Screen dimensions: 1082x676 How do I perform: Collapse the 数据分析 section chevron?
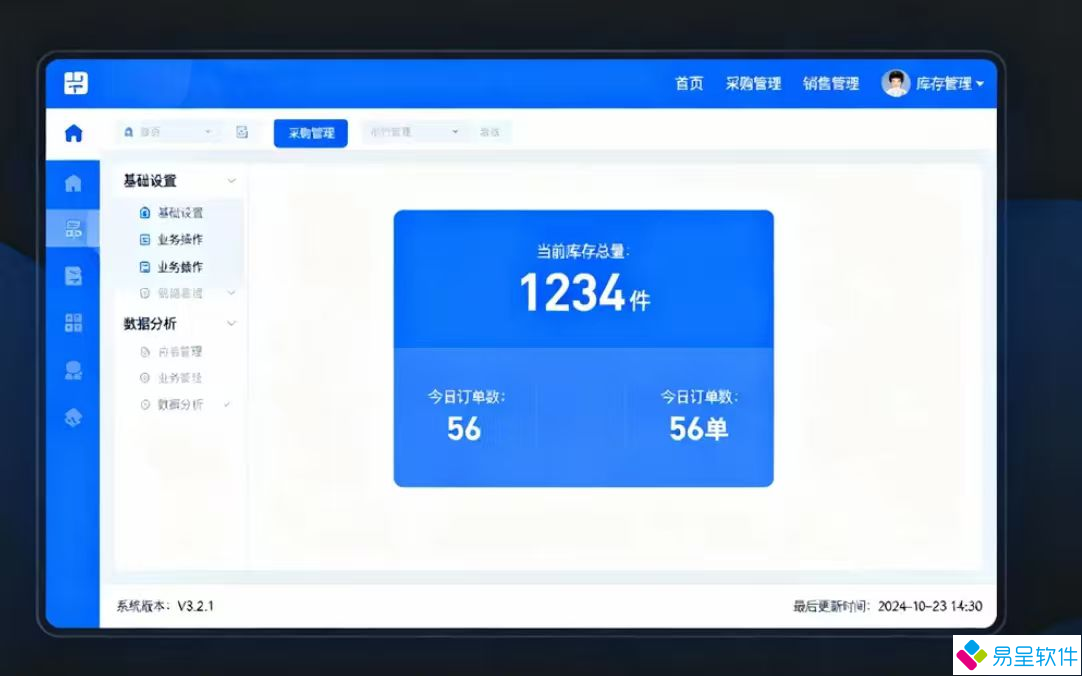(x=232, y=324)
